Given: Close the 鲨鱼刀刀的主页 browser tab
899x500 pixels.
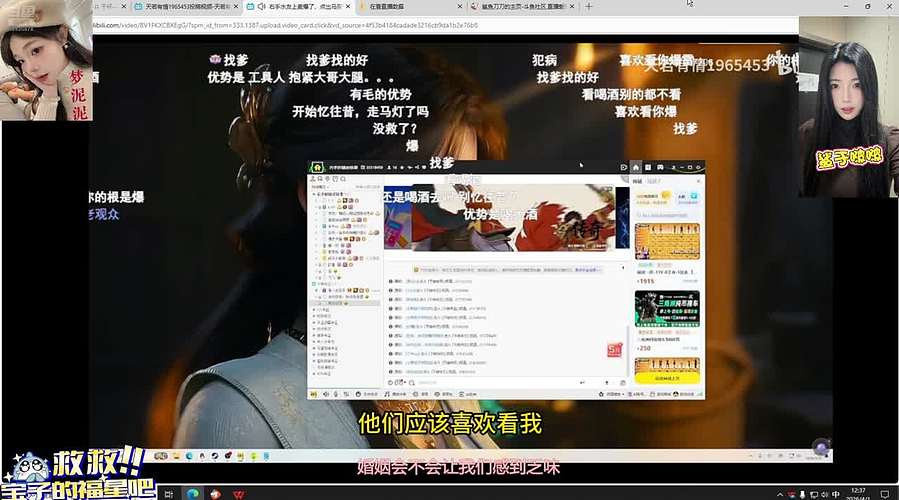Looking at the screenshot, I should pos(572,6).
